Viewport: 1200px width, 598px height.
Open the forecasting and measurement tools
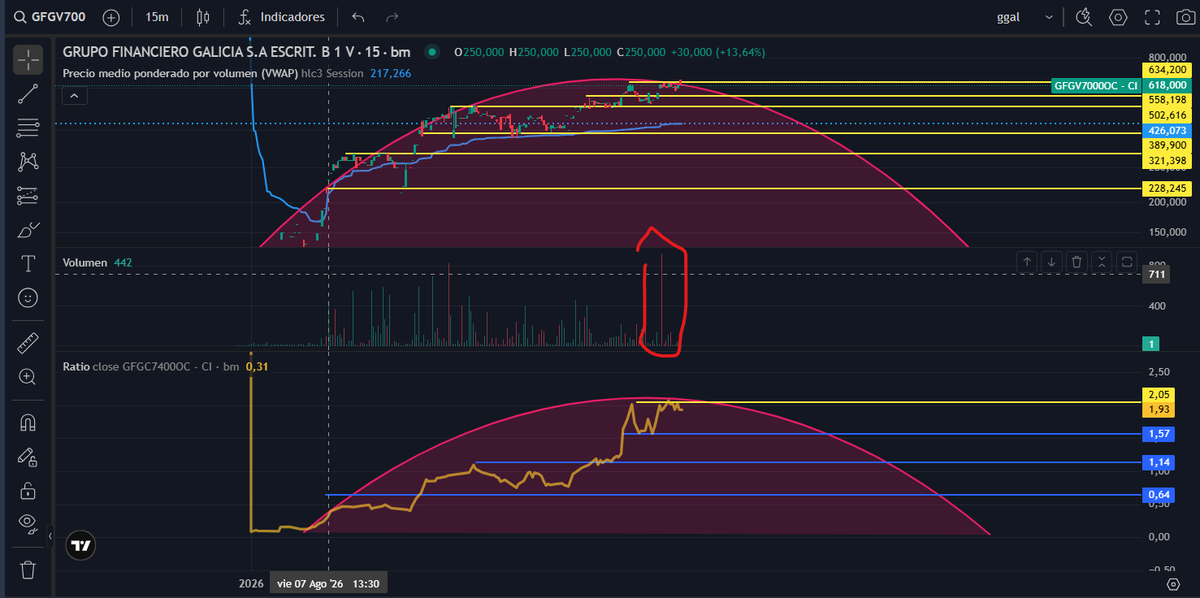click(28, 195)
